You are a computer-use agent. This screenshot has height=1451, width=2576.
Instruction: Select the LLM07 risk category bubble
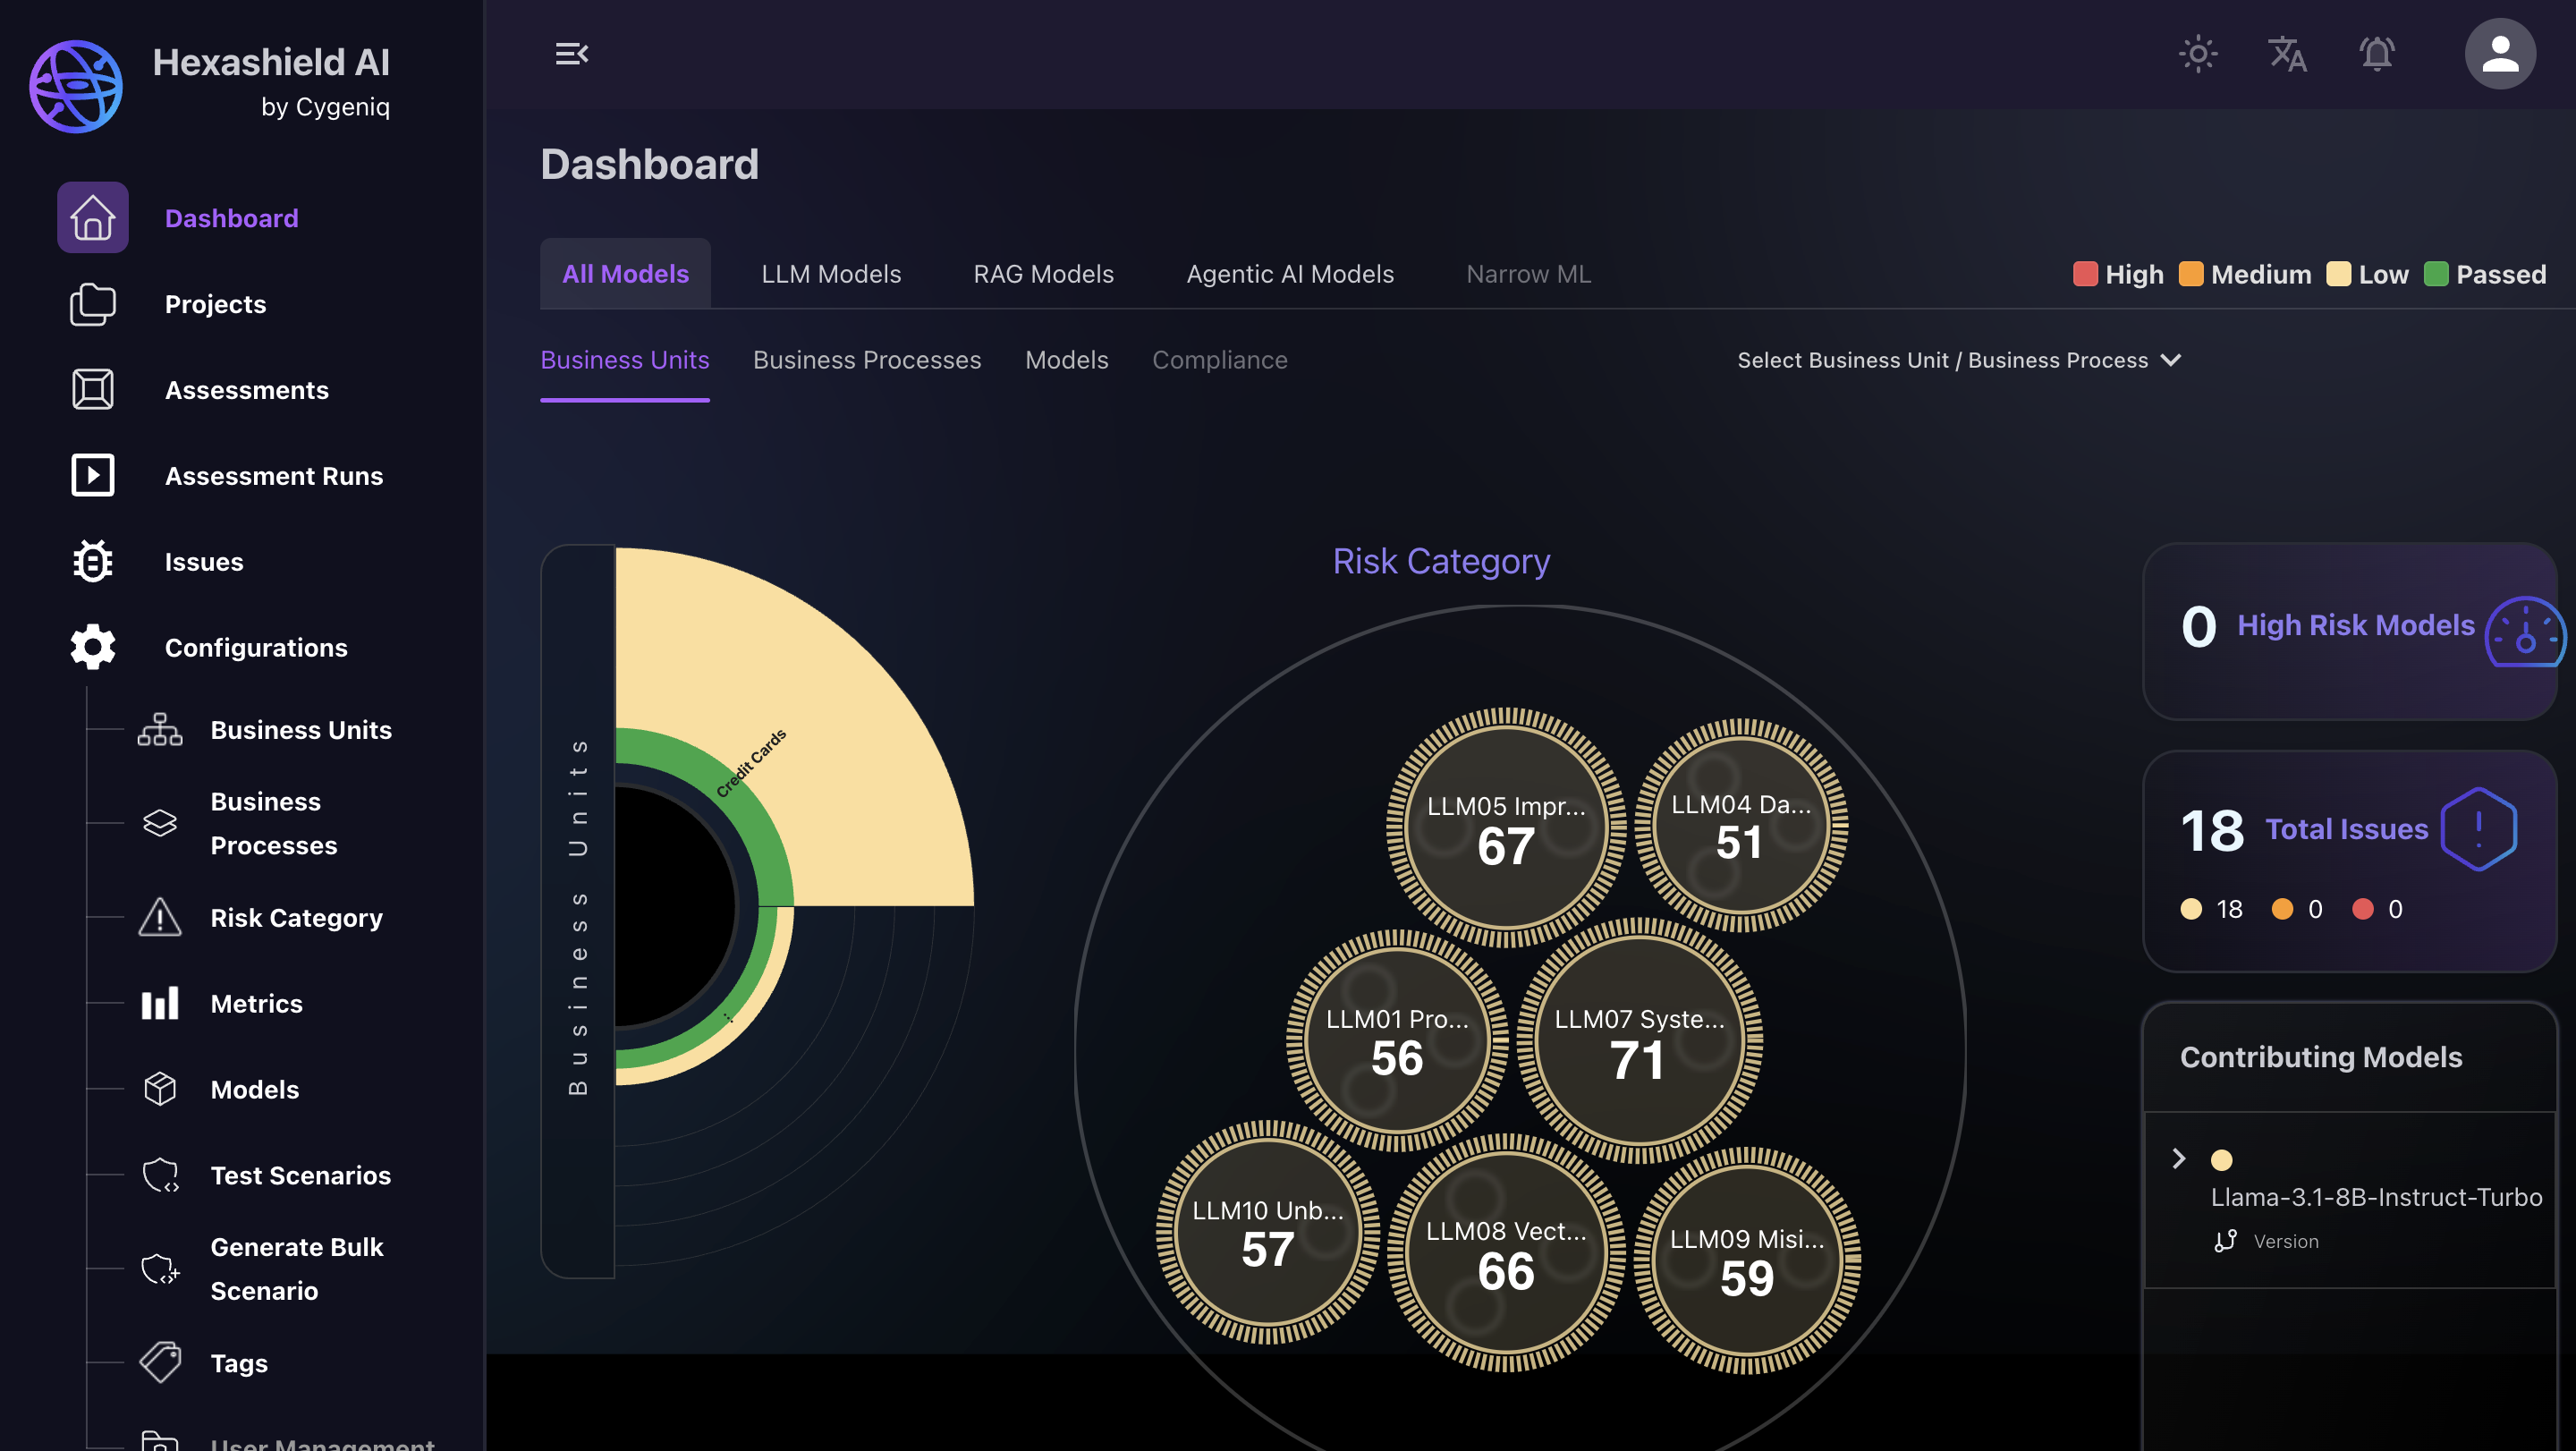[x=1639, y=1040]
